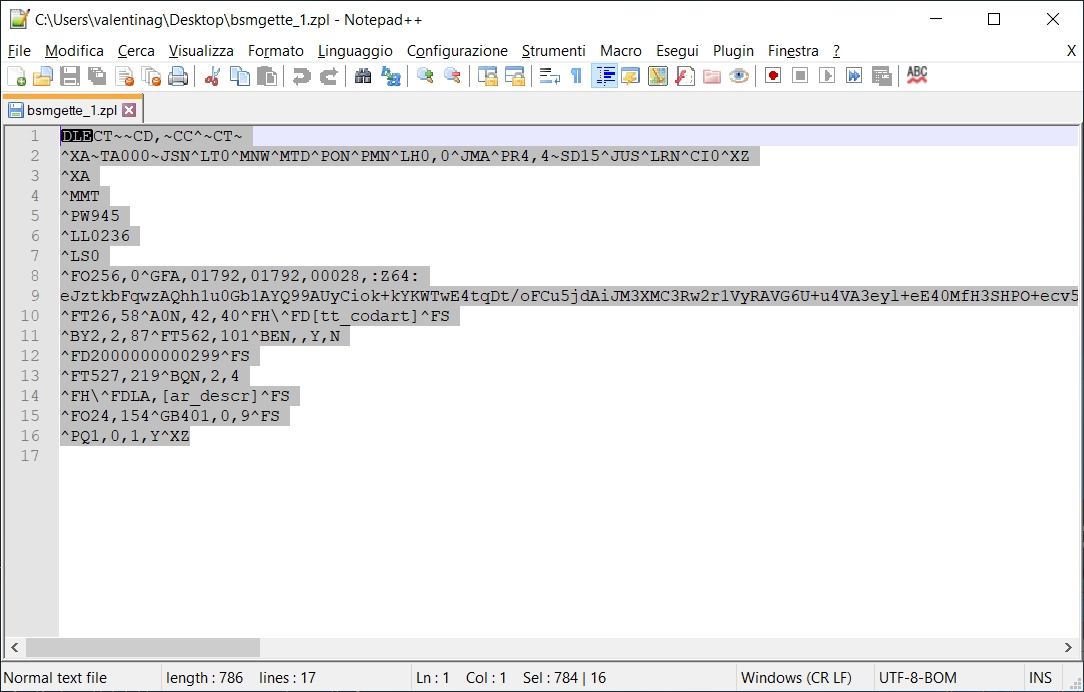Open the Esegui menu
The image size is (1084, 692).
pyautogui.click(x=677, y=50)
